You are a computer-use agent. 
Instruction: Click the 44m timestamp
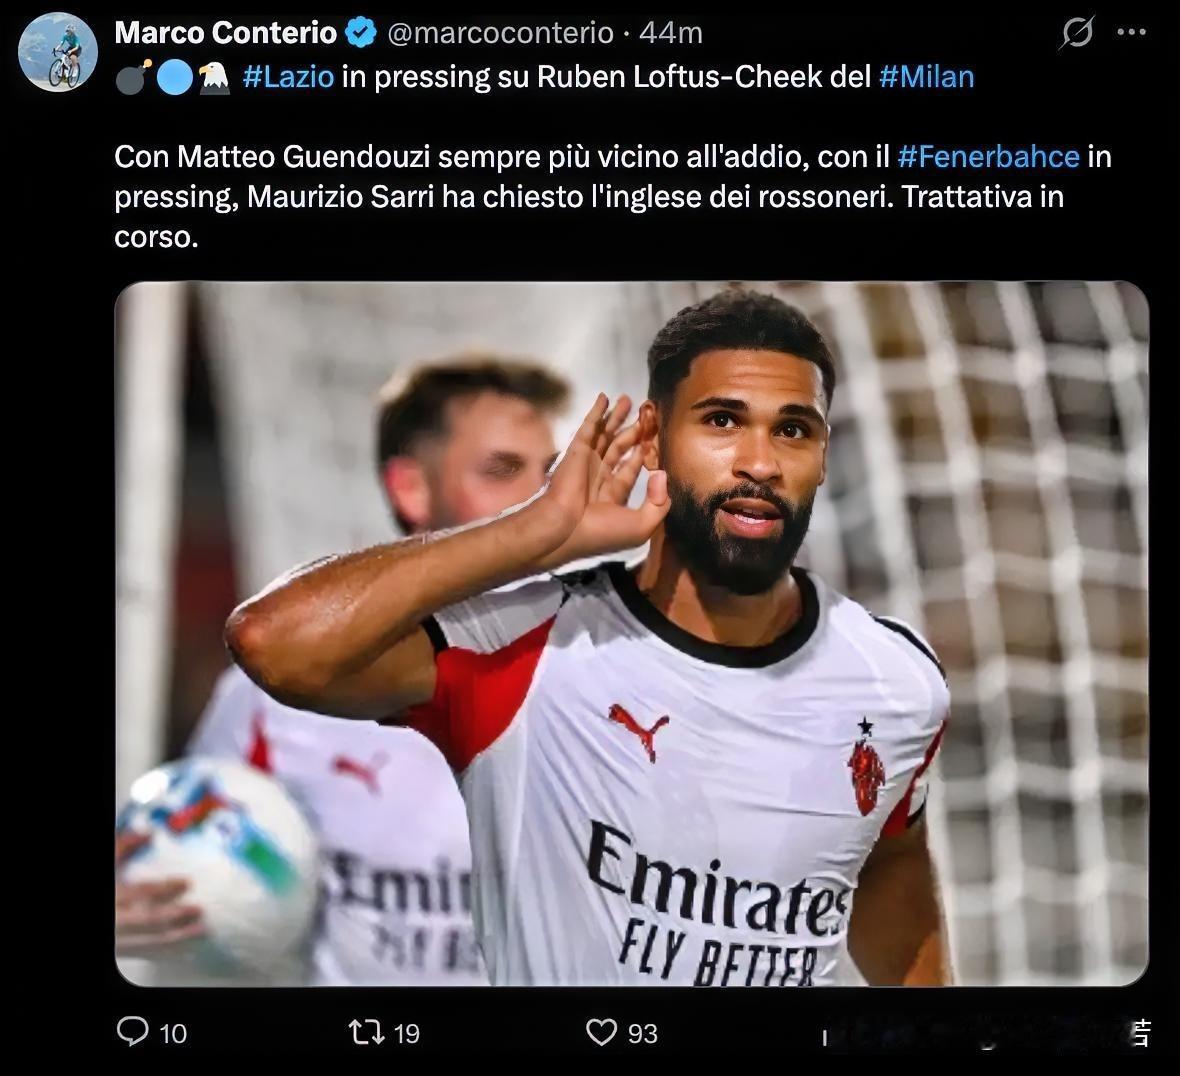[670, 33]
